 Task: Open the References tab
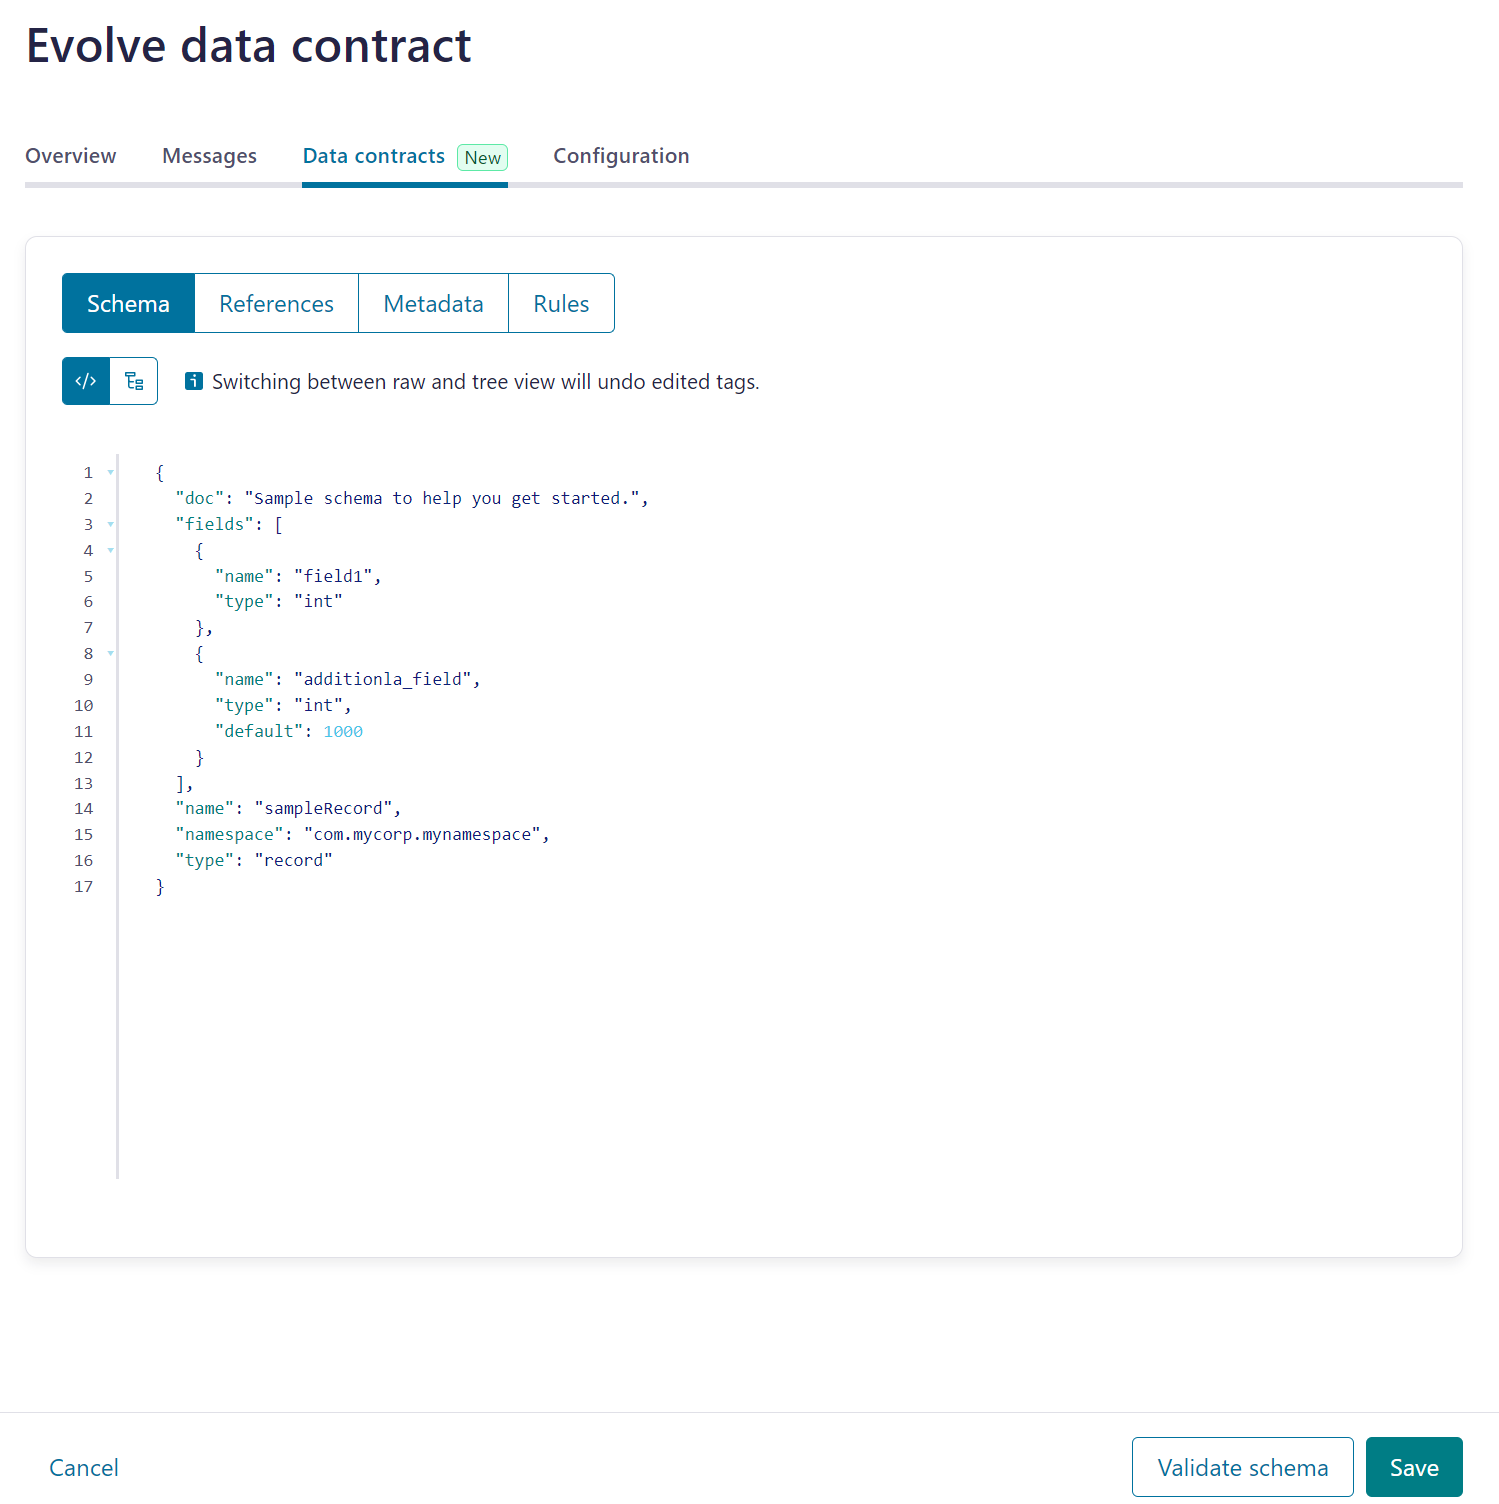(277, 303)
